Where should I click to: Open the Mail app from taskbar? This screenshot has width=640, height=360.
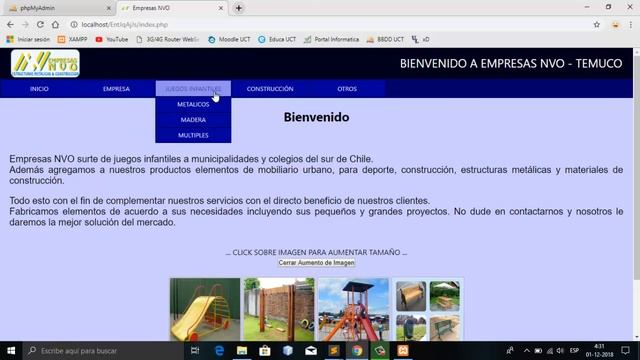311,351
